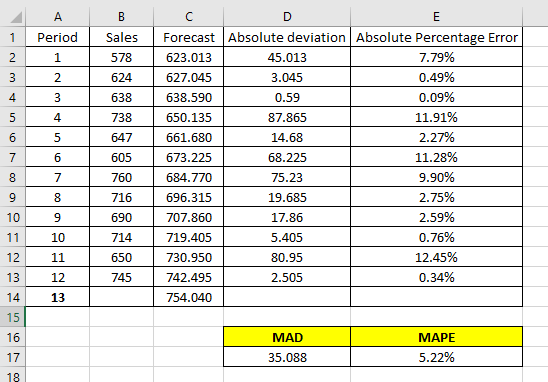Click the yellow MAD header cell

tap(287, 337)
